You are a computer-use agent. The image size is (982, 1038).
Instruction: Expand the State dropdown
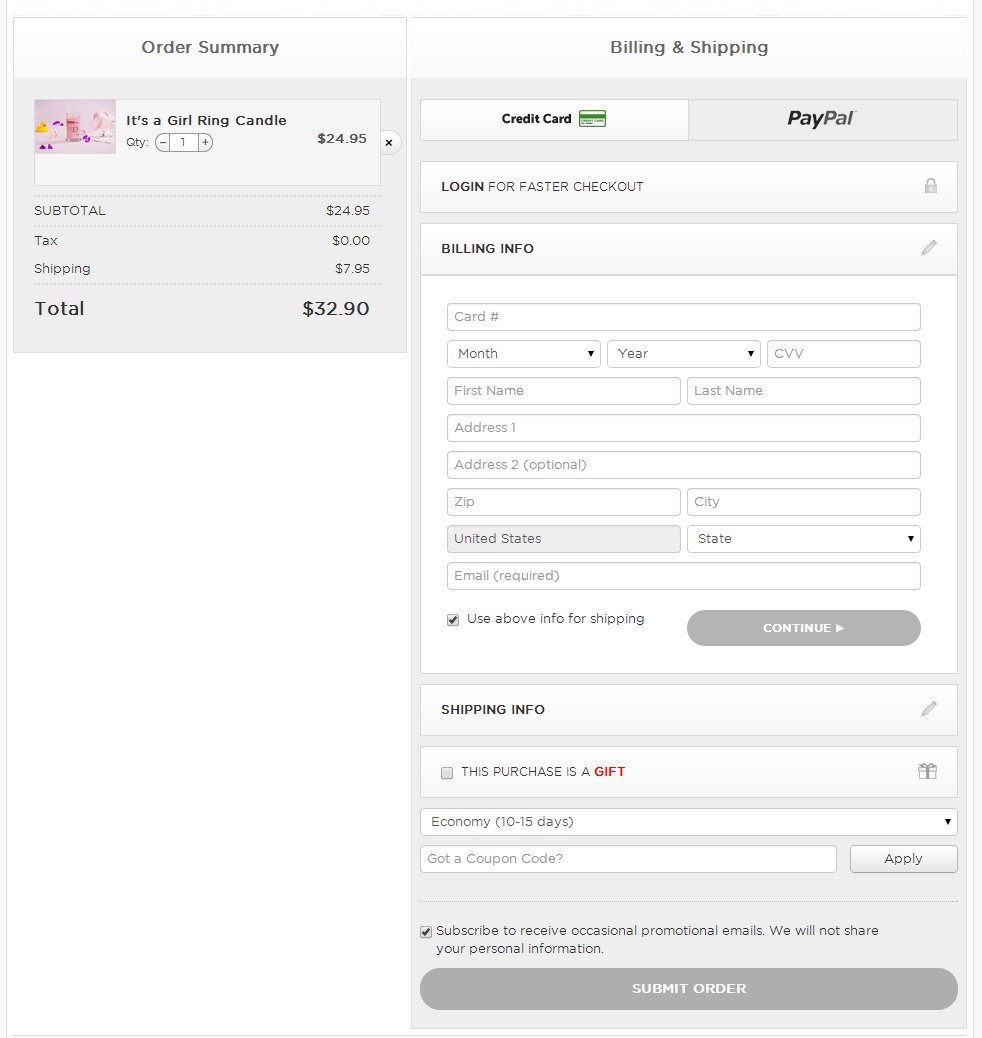pyautogui.click(x=803, y=539)
